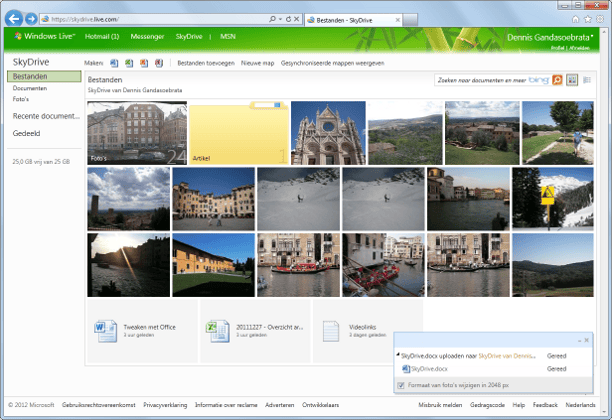Click the SkyDrive.docx file icon in upload panel

[406, 368]
